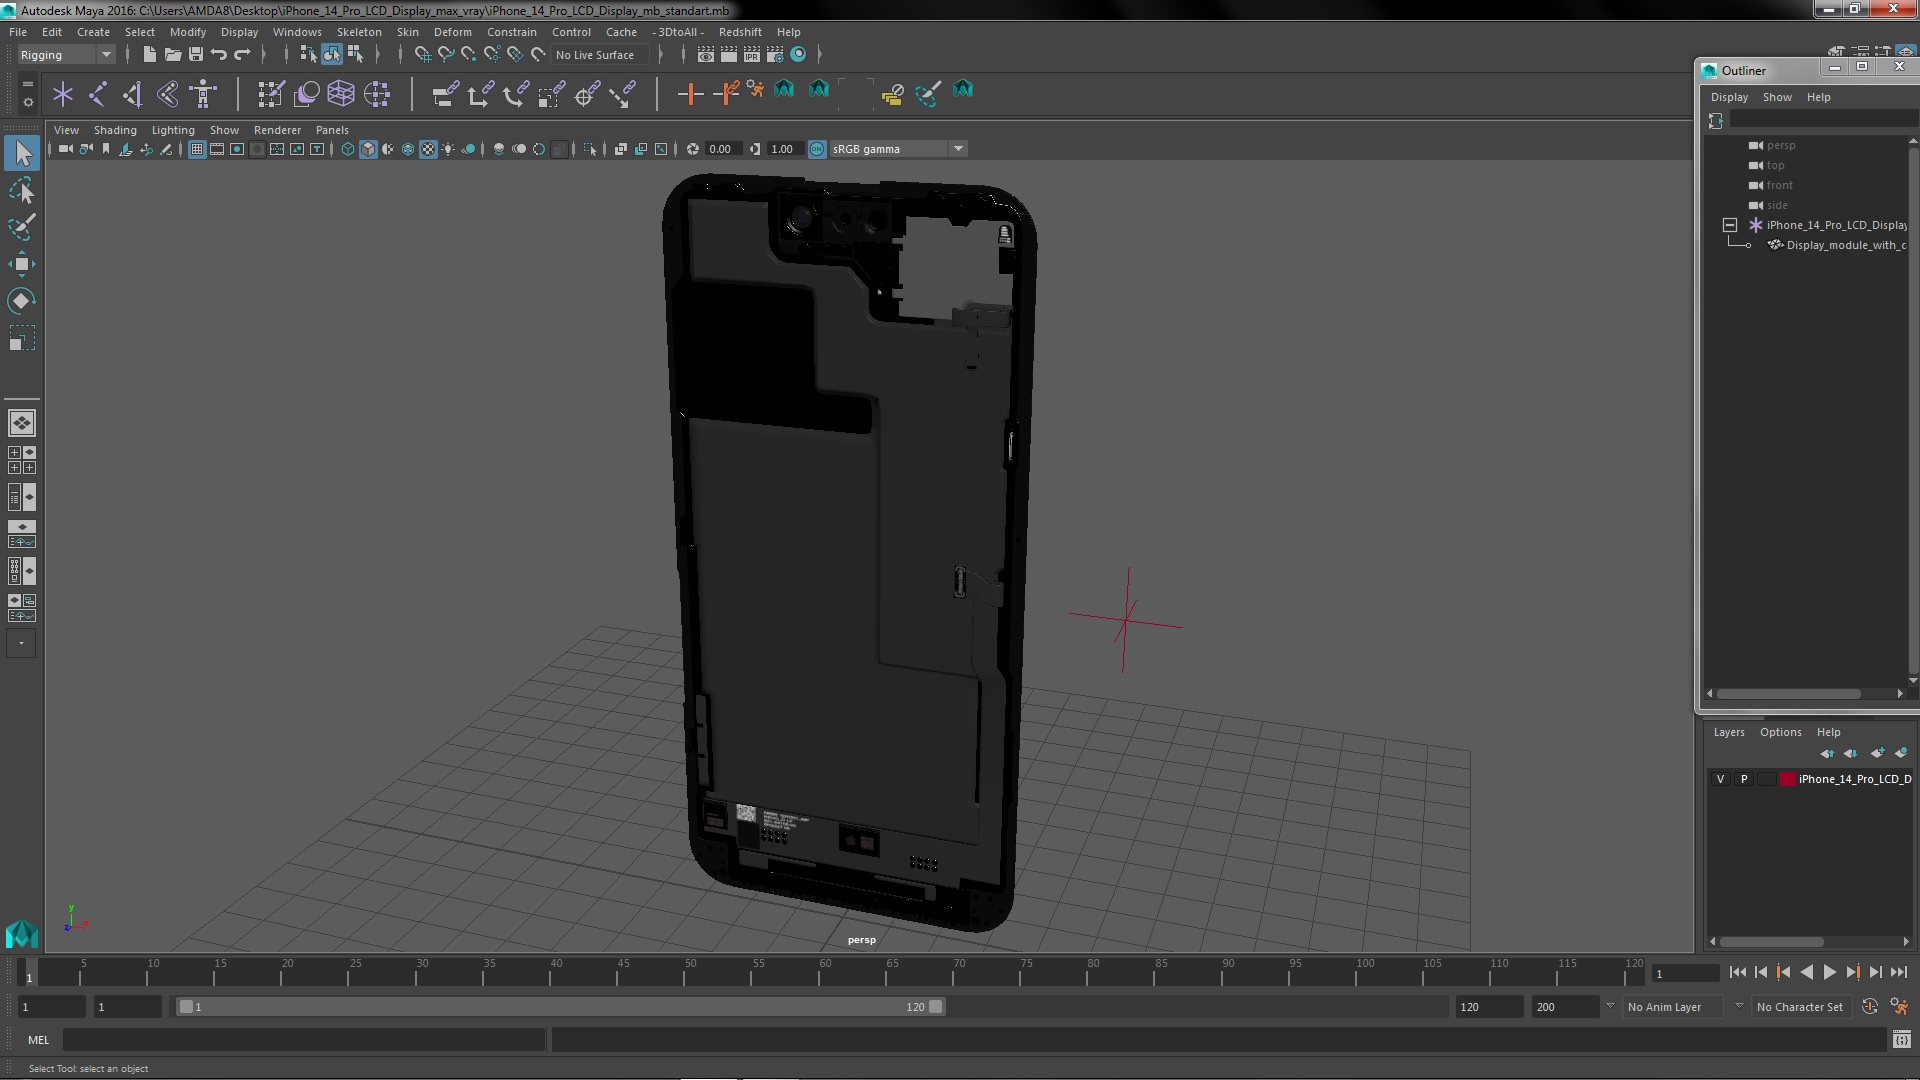
Task: Open a scene with folder icon
Action: click(172, 55)
